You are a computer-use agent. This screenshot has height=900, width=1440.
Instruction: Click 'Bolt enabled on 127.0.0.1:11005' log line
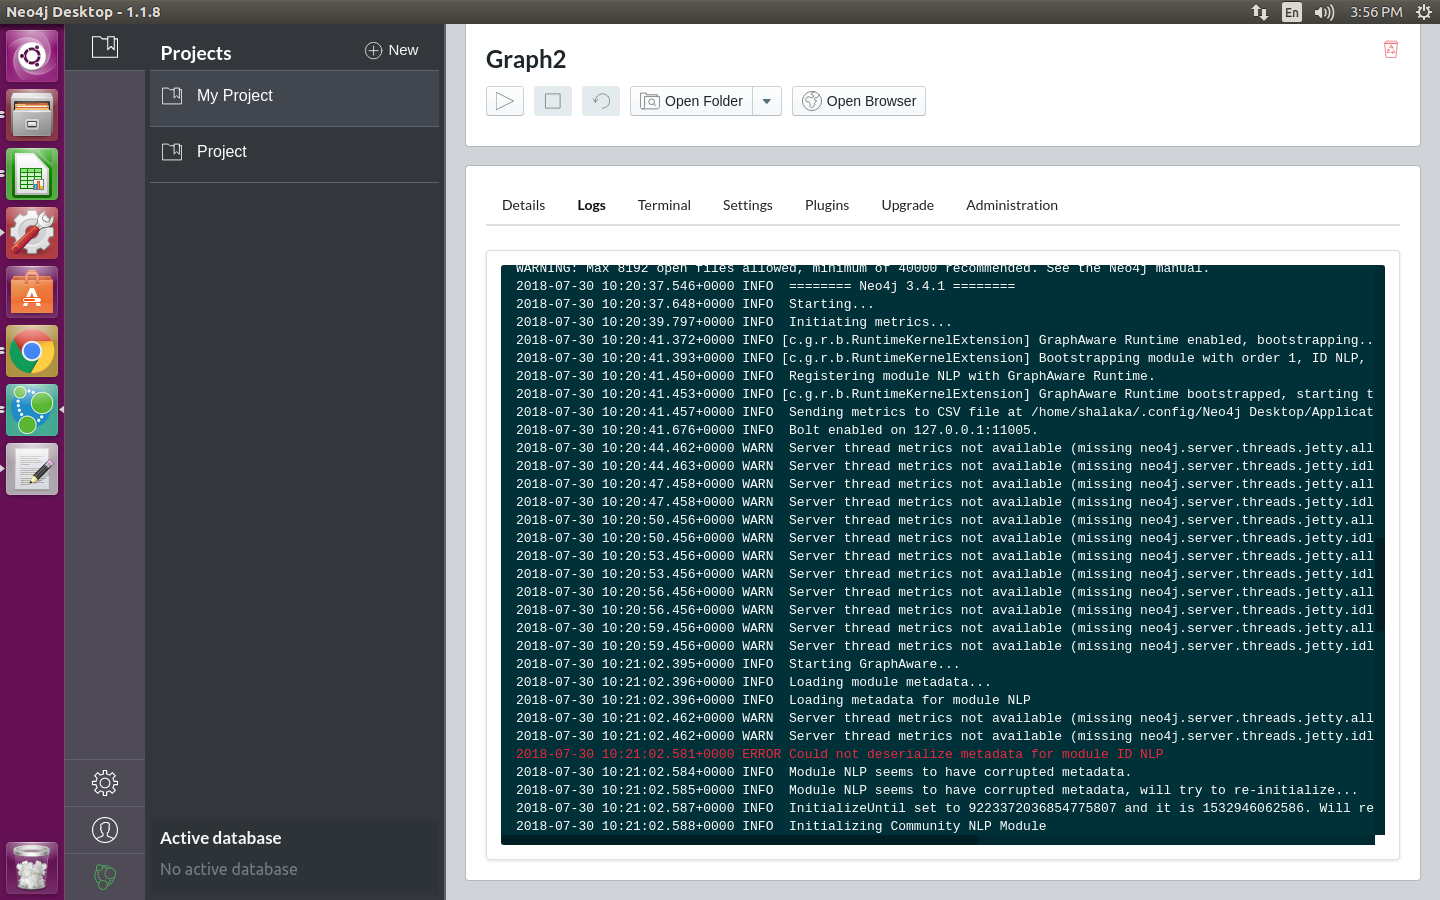pos(777,430)
